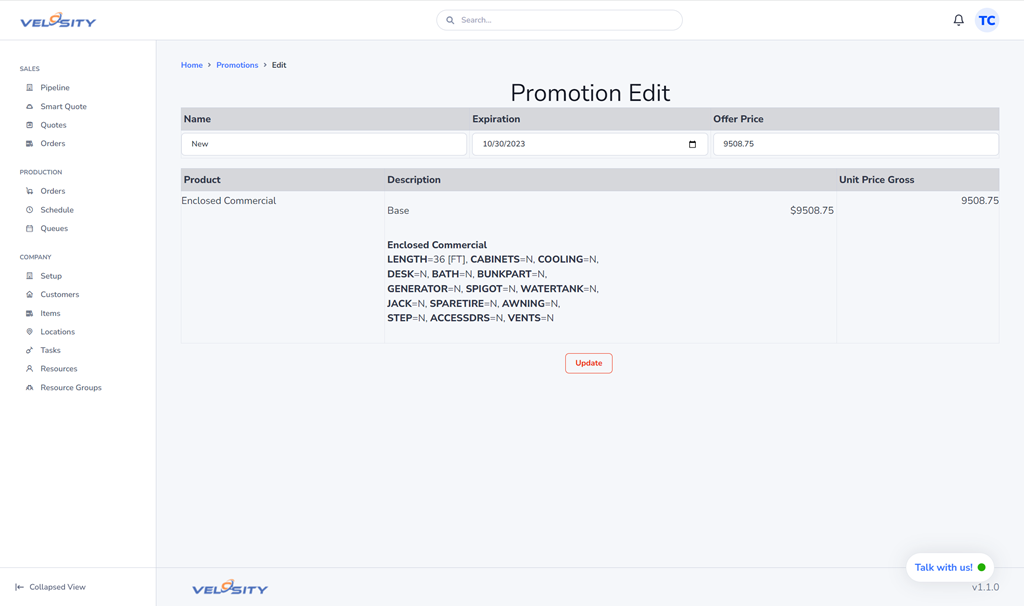The height and width of the screenshot is (606, 1024).
Task: Focus the Offer Price input field
Action: (x=855, y=144)
